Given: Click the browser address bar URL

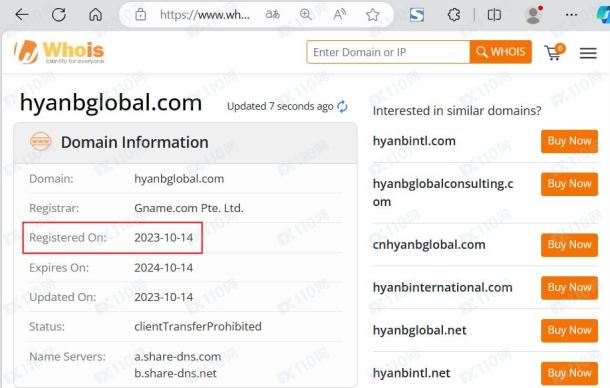Looking at the screenshot, I should click(205, 15).
